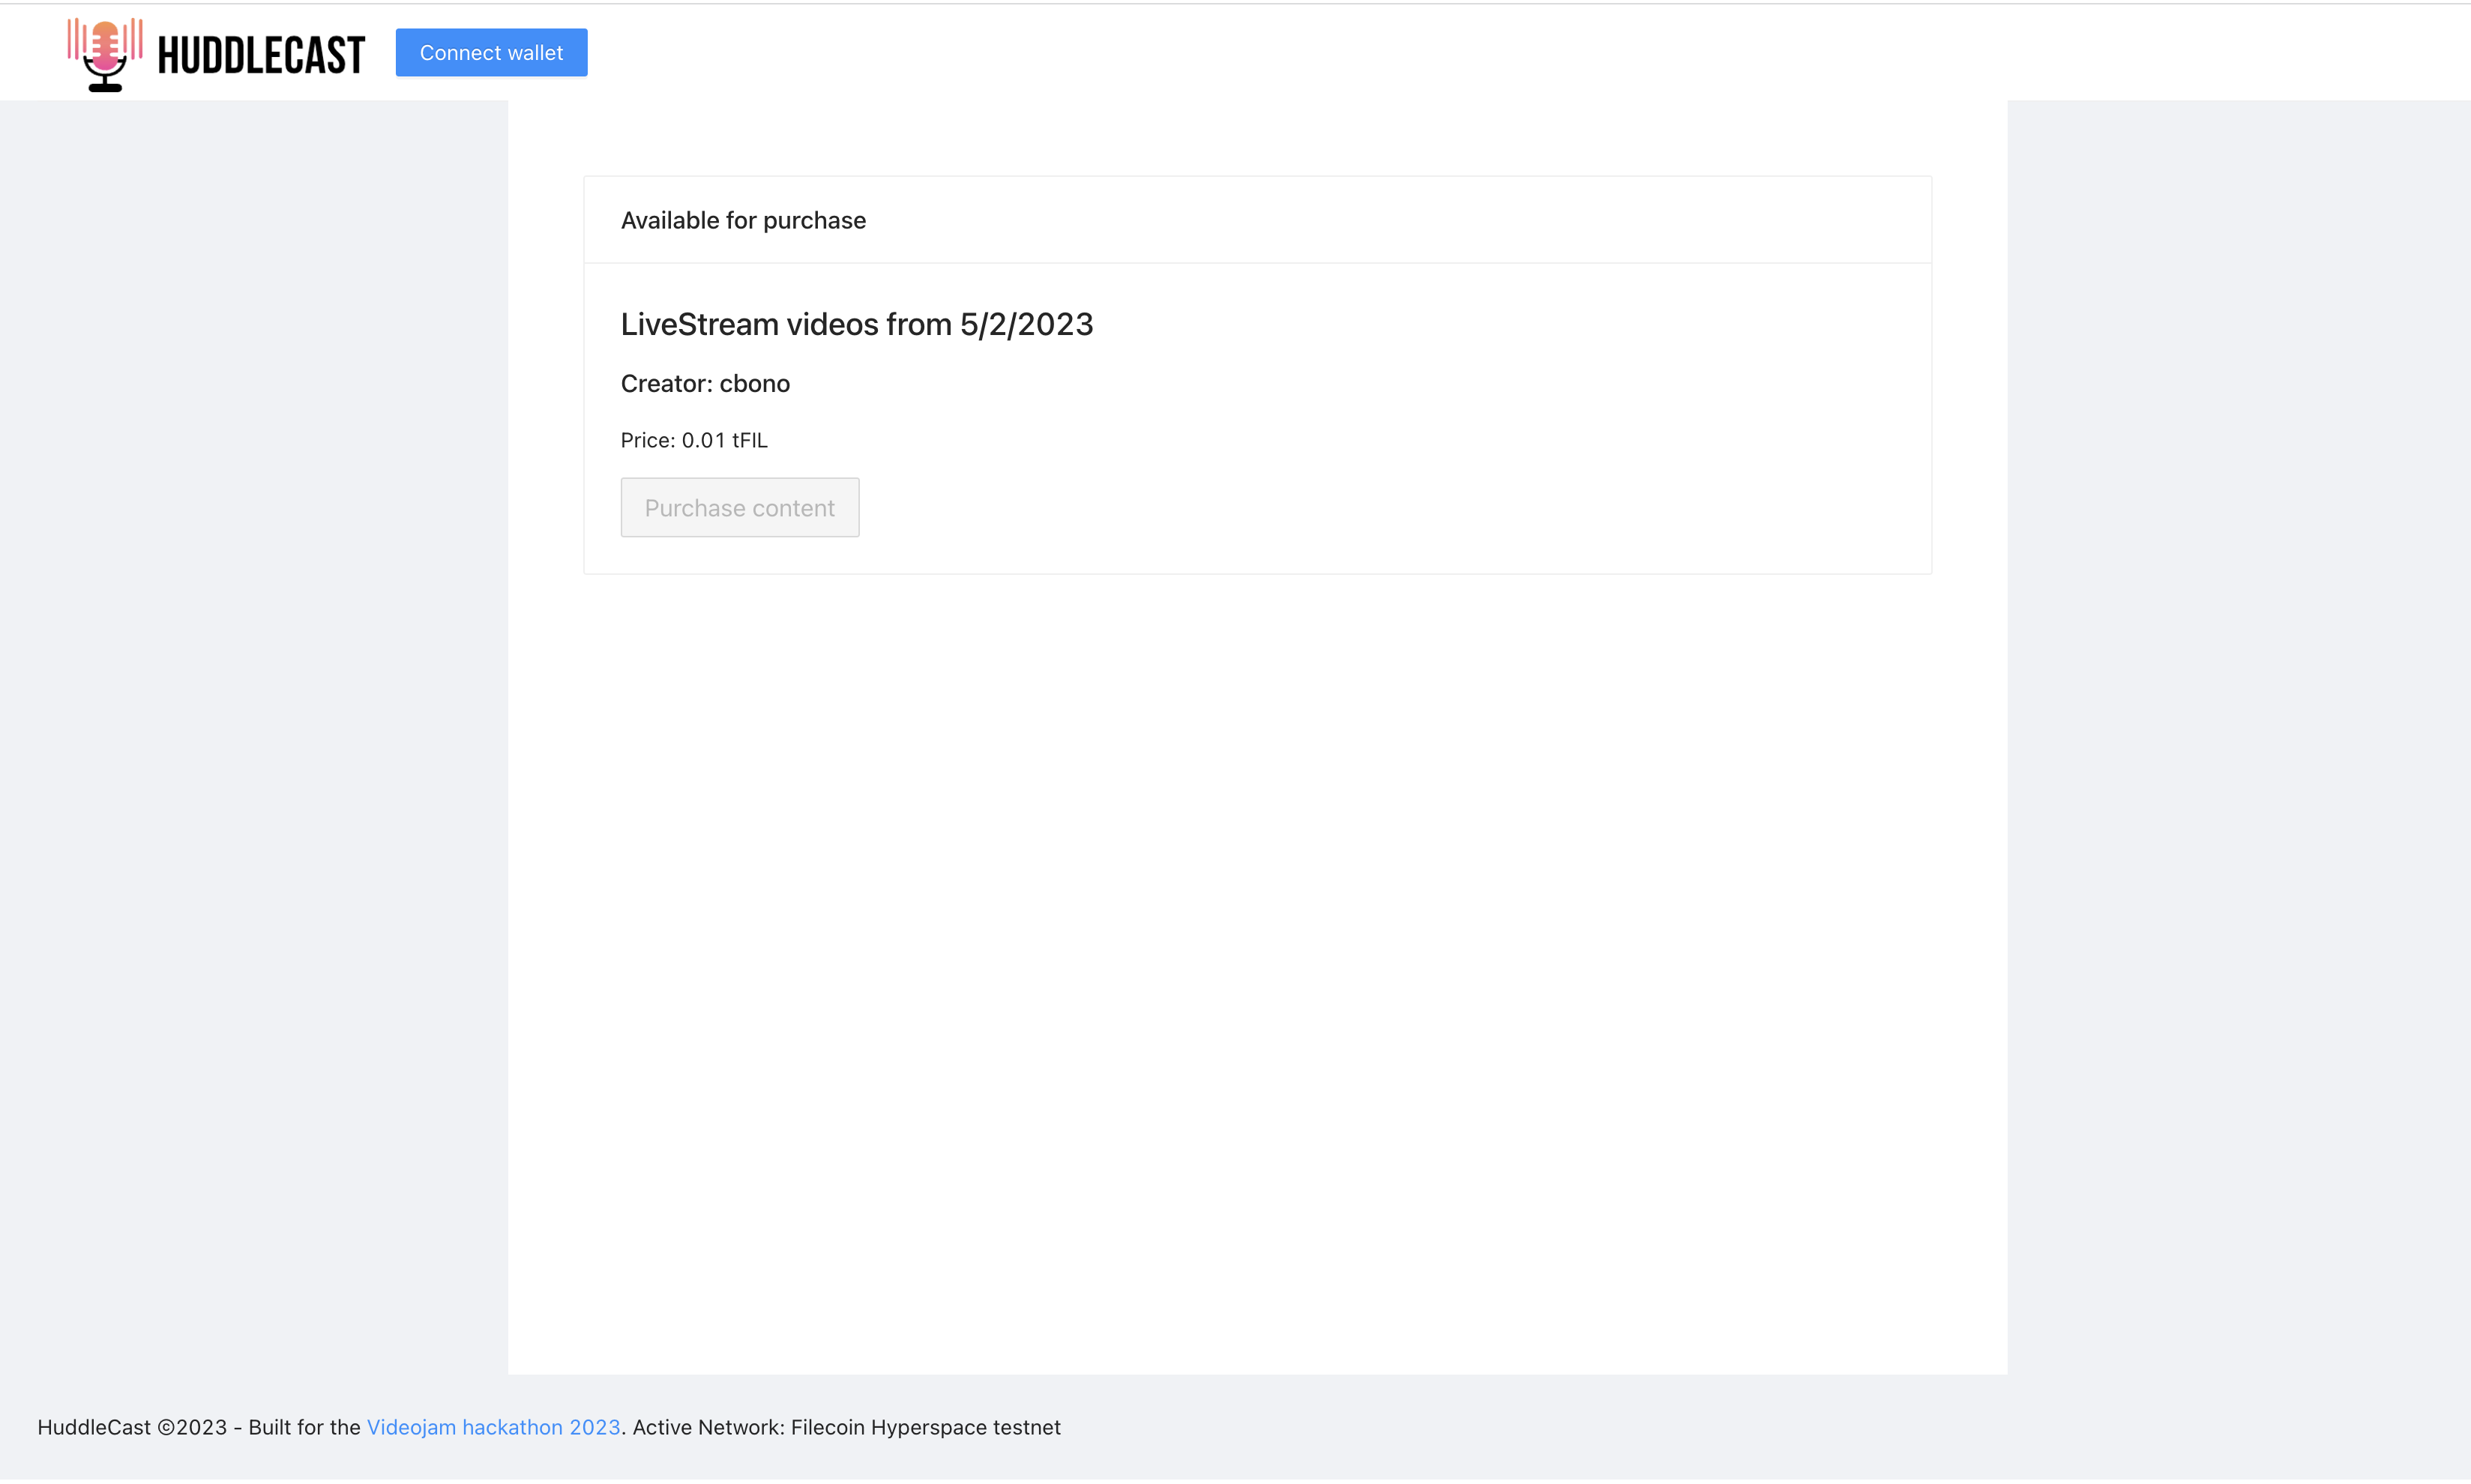Click the 0.01 tFIL price value
Image resolution: width=2471 pixels, height=1484 pixels.
[724, 440]
